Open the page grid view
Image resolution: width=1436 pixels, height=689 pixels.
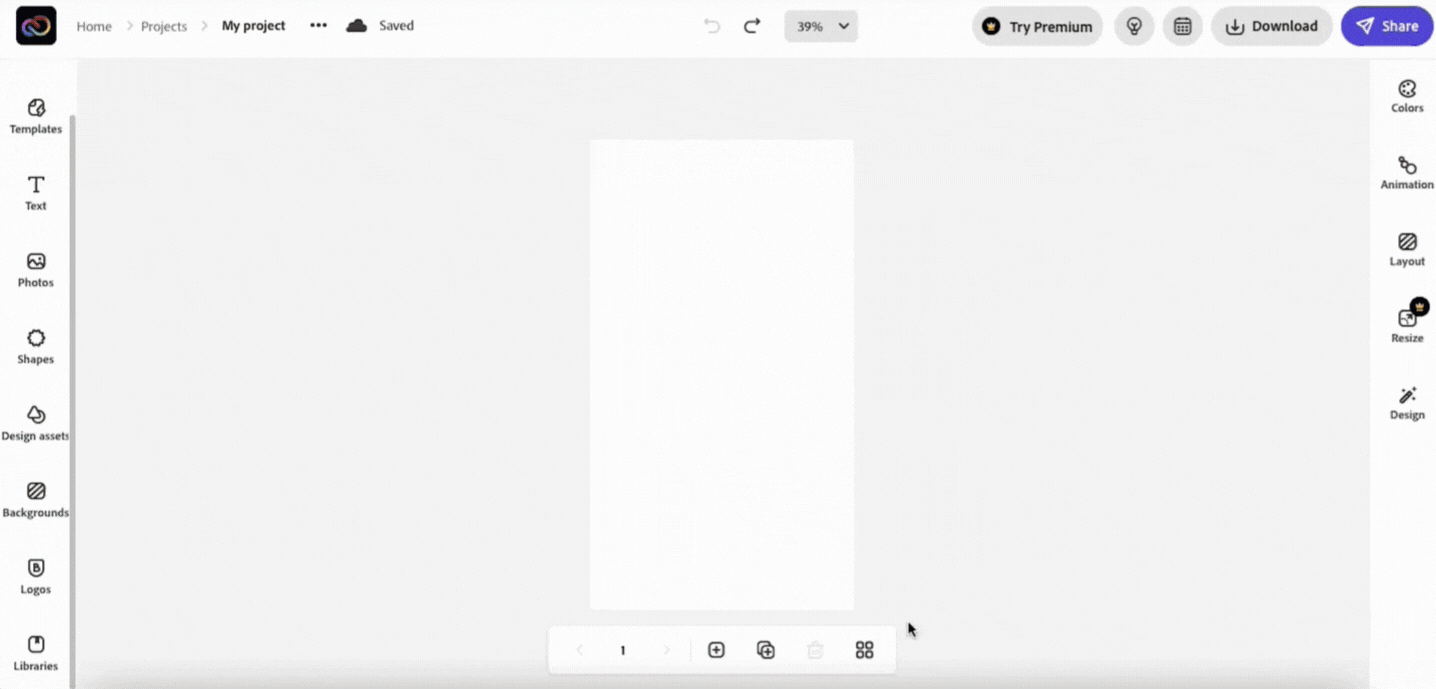coord(865,650)
